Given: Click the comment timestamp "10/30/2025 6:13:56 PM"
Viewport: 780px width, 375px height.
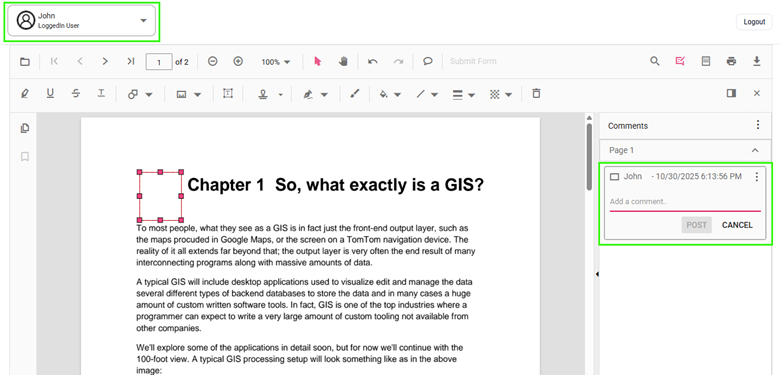Looking at the screenshot, I should [698, 177].
